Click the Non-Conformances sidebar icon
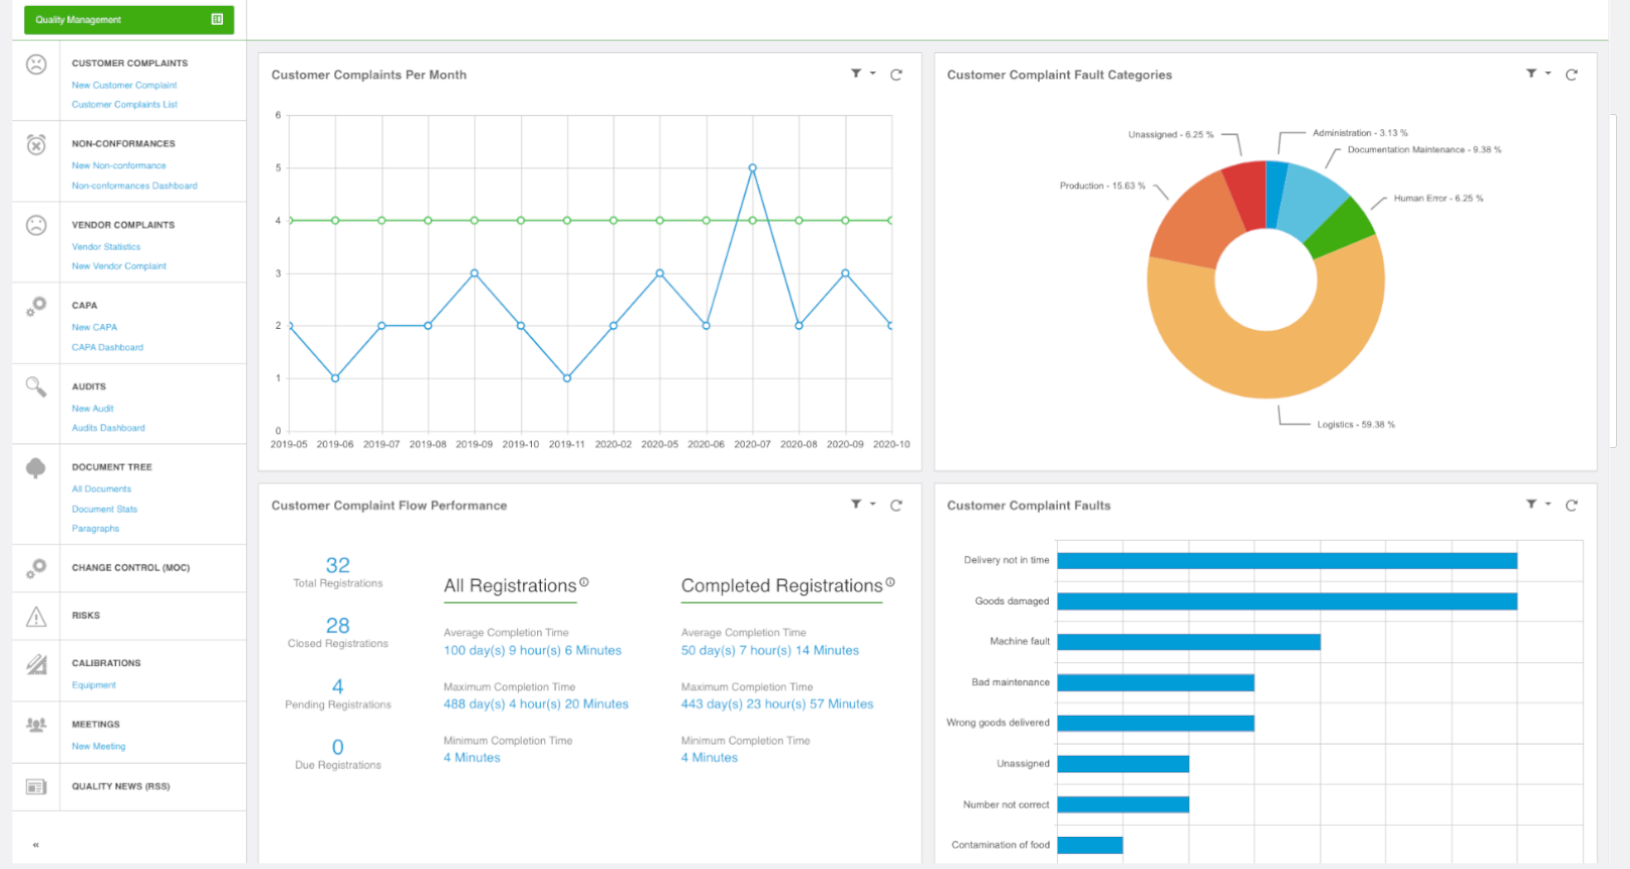1630x869 pixels. 36,145
